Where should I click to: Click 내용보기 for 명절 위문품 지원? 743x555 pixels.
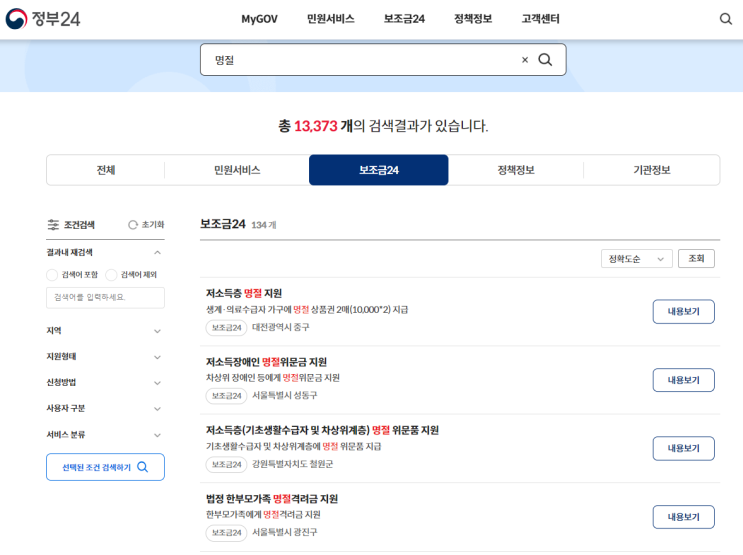click(683, 448)
